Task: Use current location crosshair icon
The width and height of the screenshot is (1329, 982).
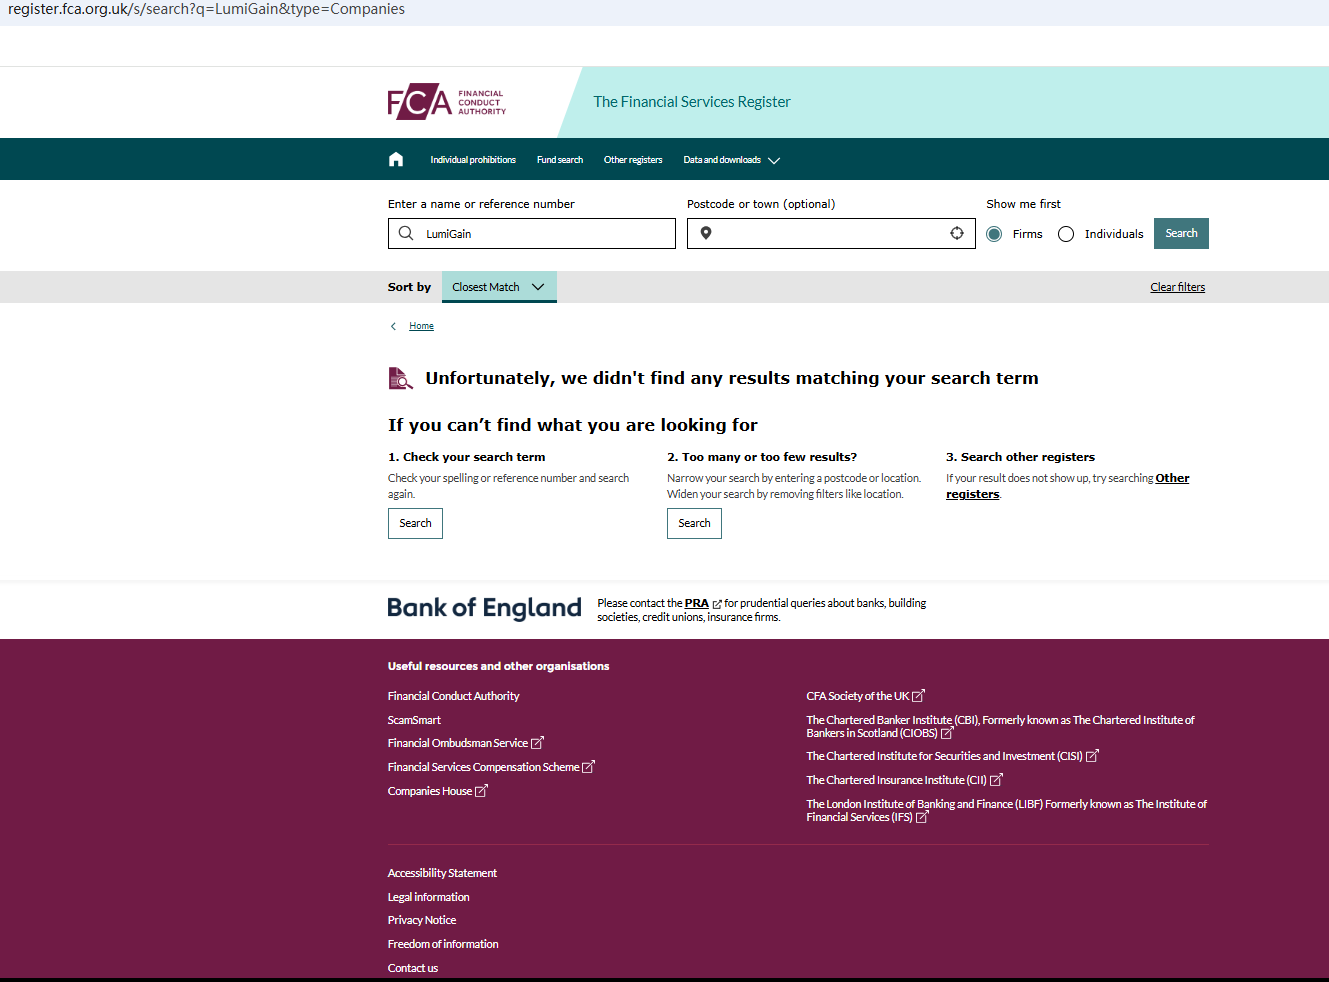Action: pos(957,233)
